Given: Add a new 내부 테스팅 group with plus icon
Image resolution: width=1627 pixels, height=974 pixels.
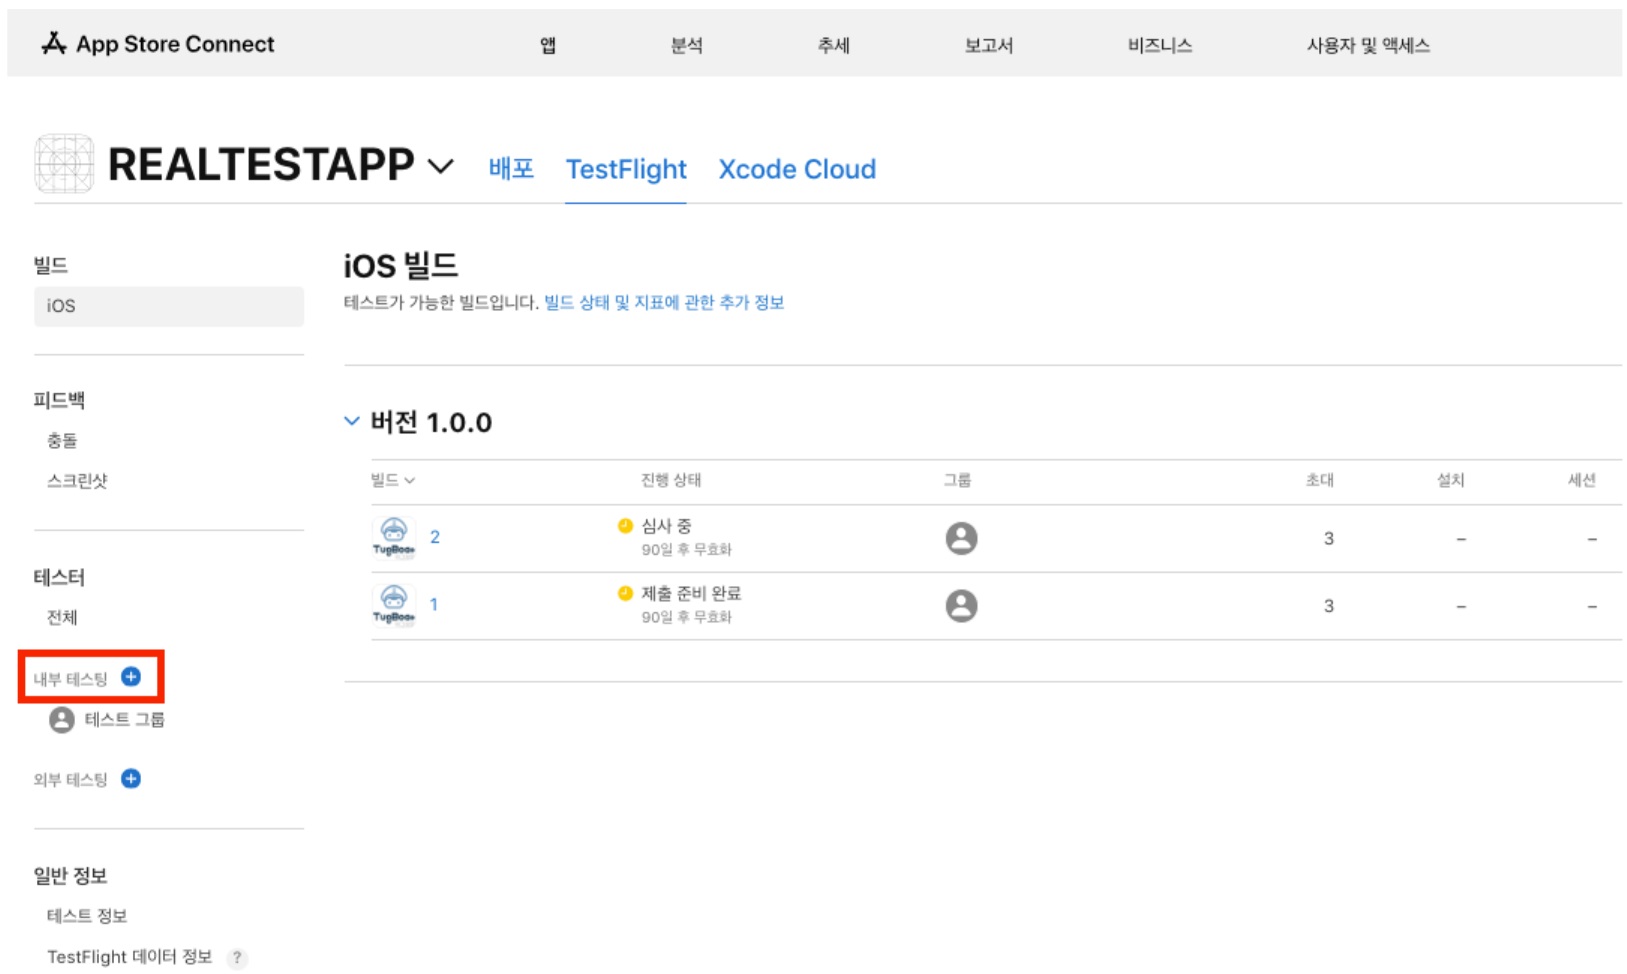Looking at the screenshot, I should (x=131, y=677).
